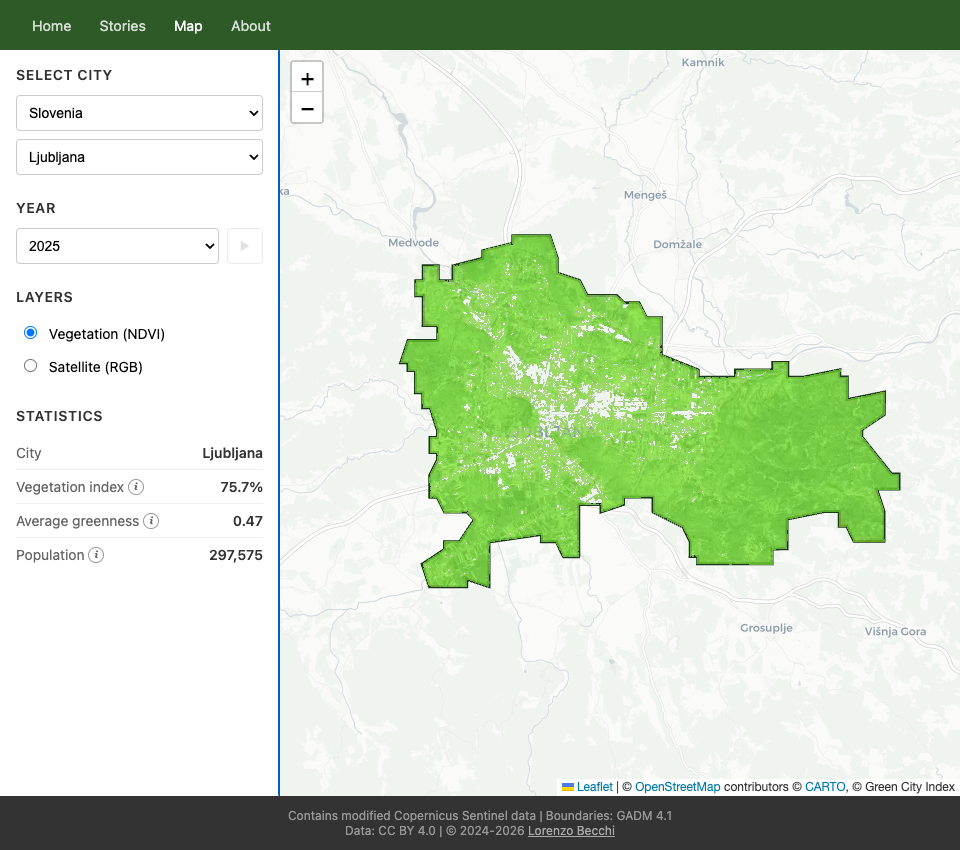Open the country selector showing Slovenia
Image resolution: width=960 pixels, height=850 pixels.
click(139, 113)
